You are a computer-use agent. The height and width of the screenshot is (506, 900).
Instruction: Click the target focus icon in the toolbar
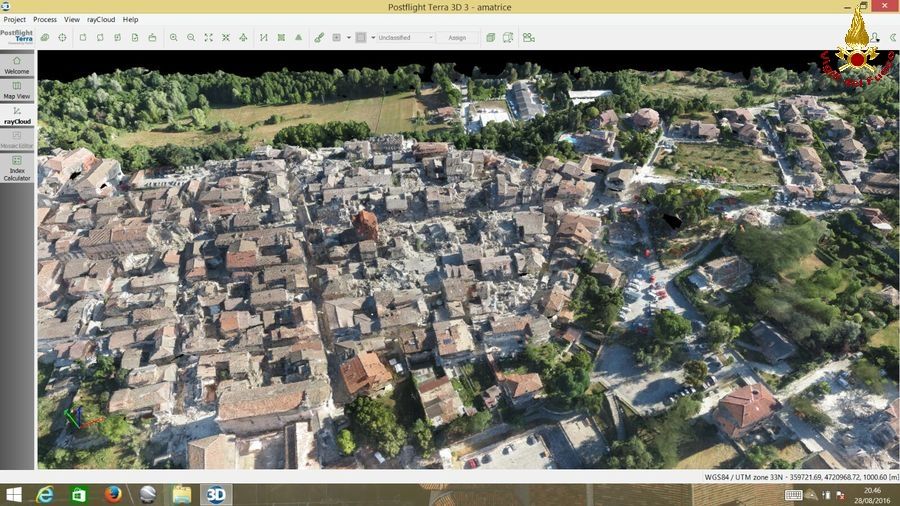pyautogui.click(x=62, y=38)
